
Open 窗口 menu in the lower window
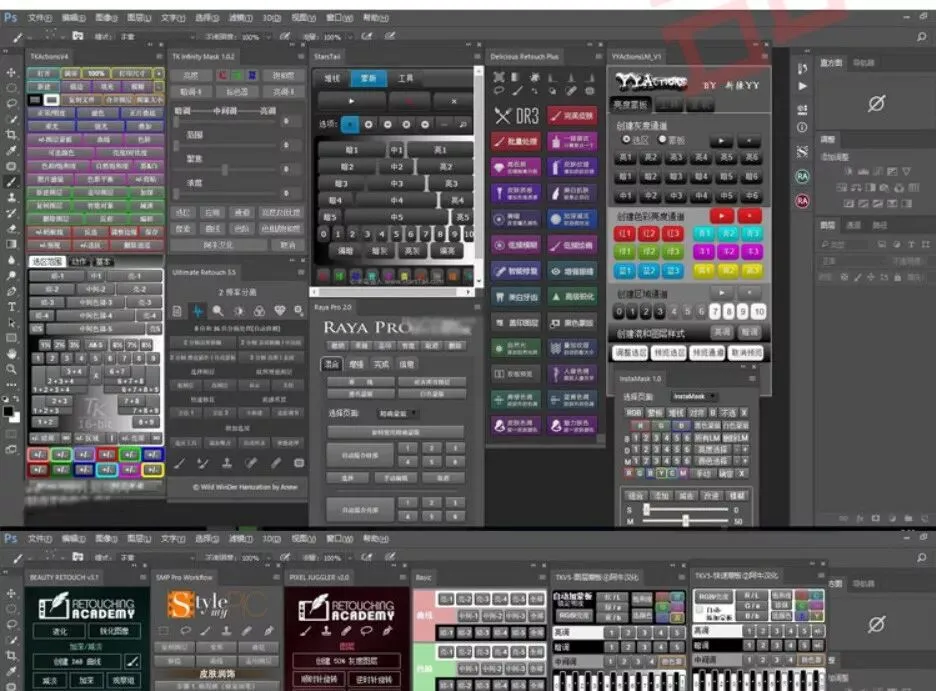(339, 538)
